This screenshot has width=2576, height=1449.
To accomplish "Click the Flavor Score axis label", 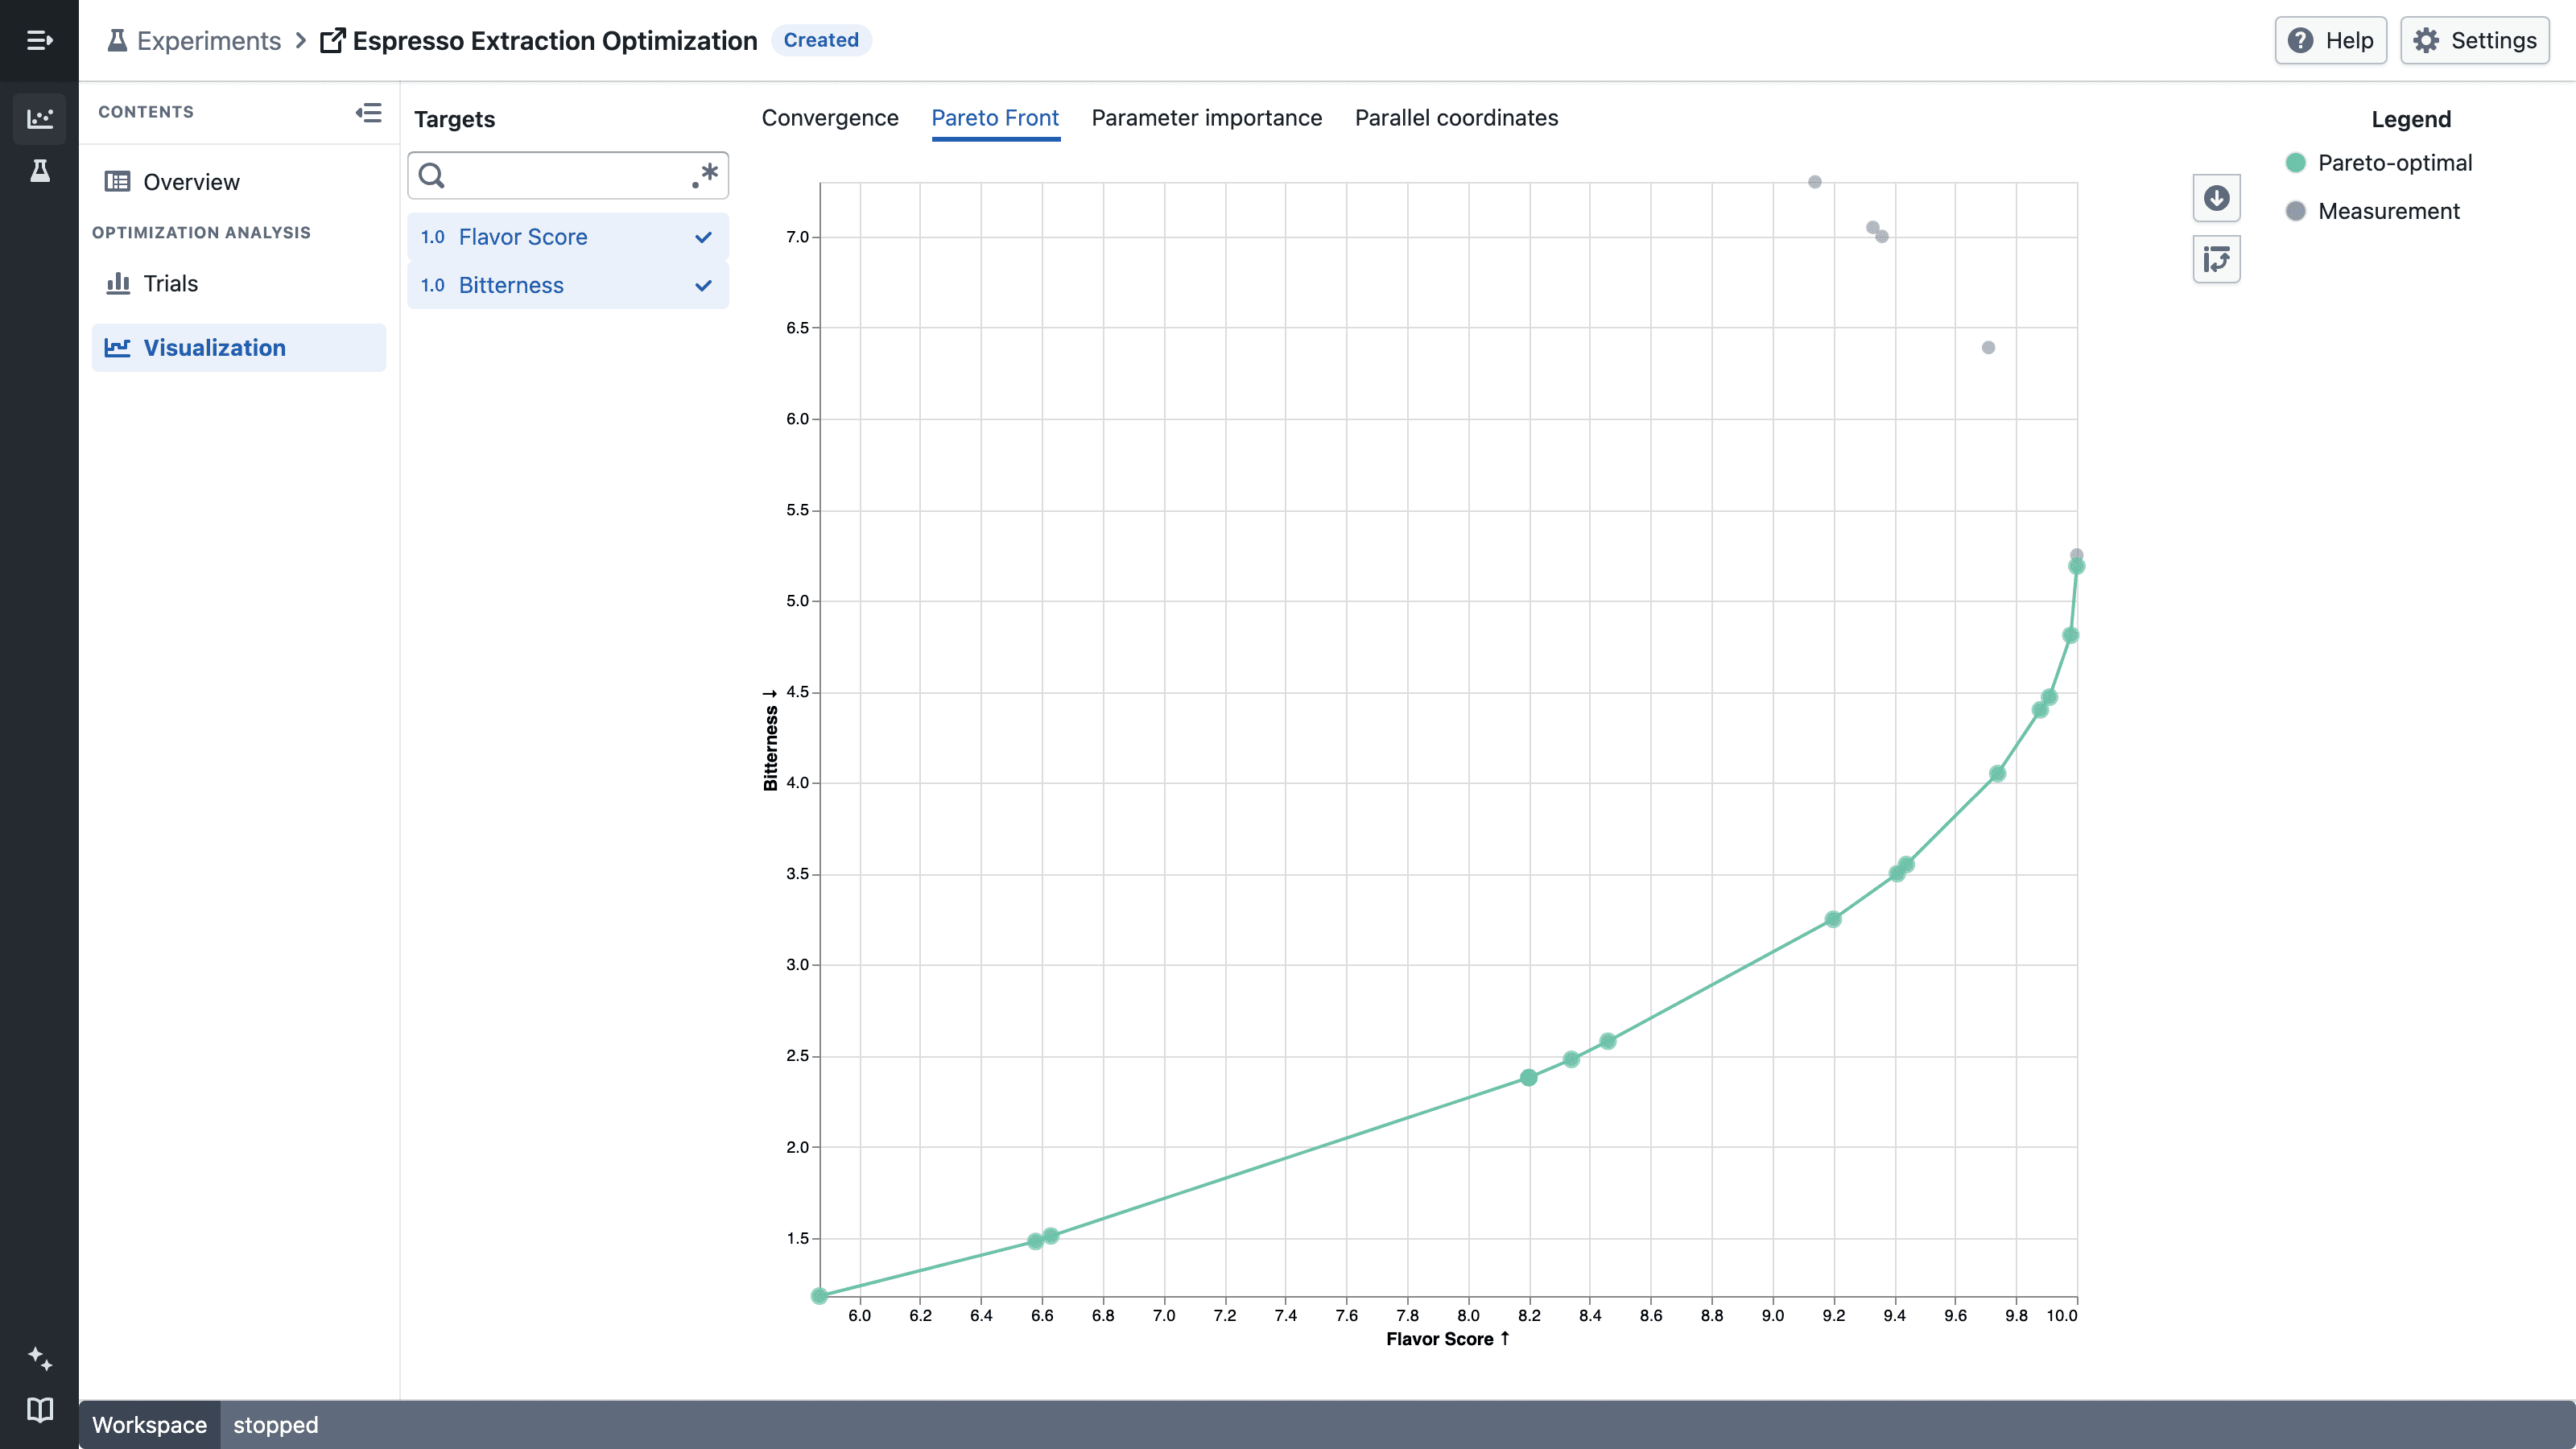I will pyautogui.click(x=1447, y=1339).
